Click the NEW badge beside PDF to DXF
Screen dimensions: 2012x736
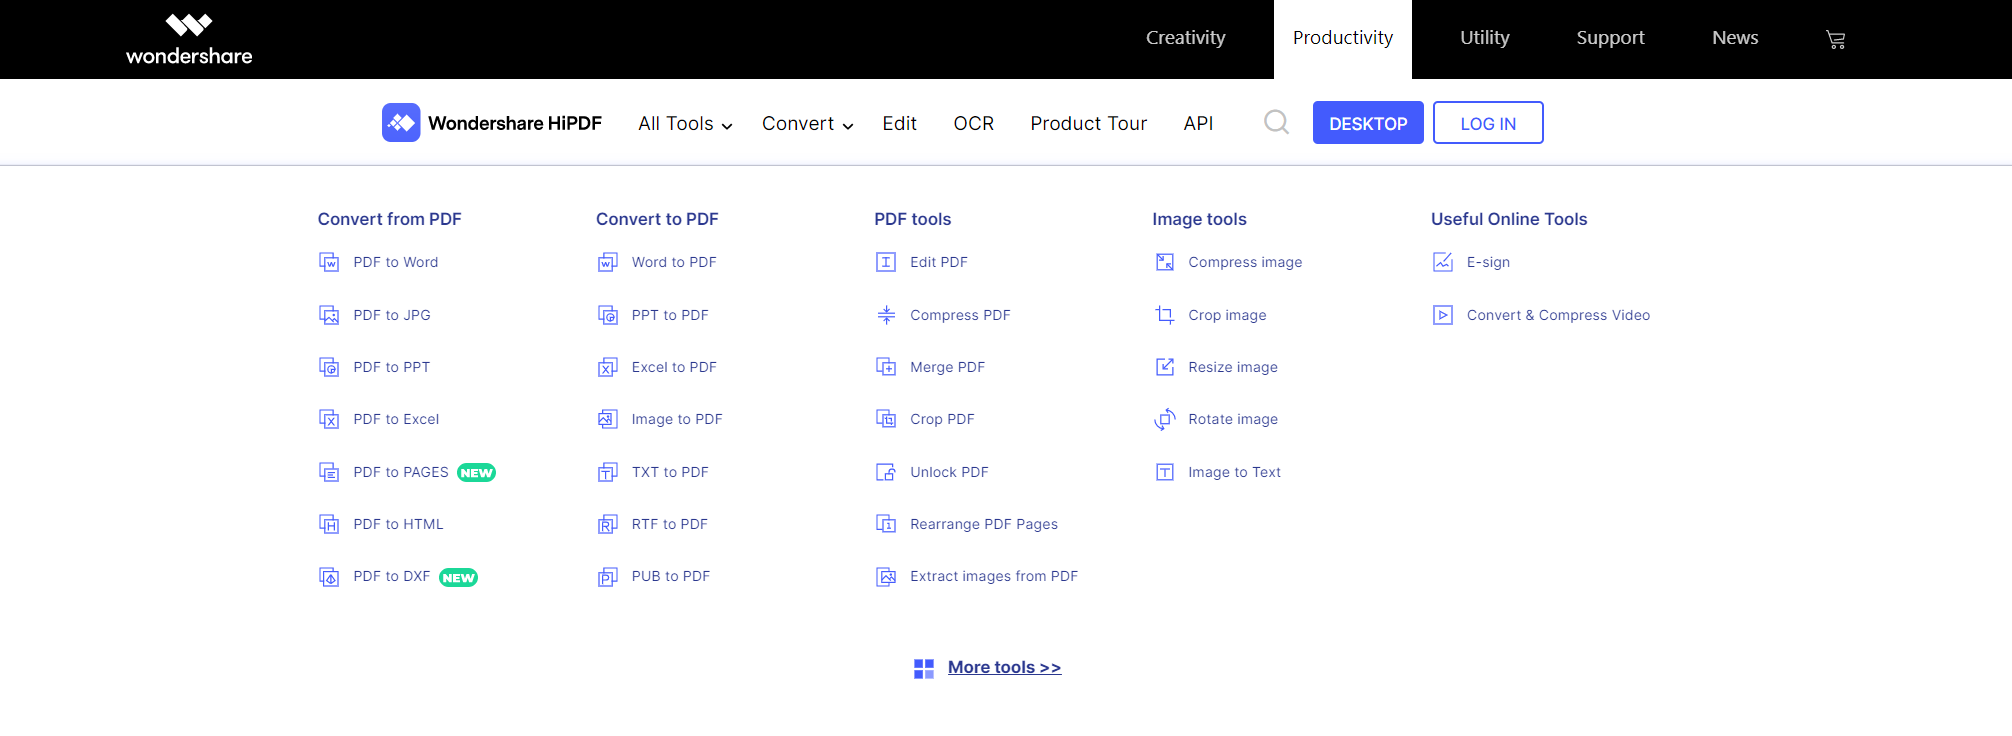pyautogui.click(x=458, y=577)
